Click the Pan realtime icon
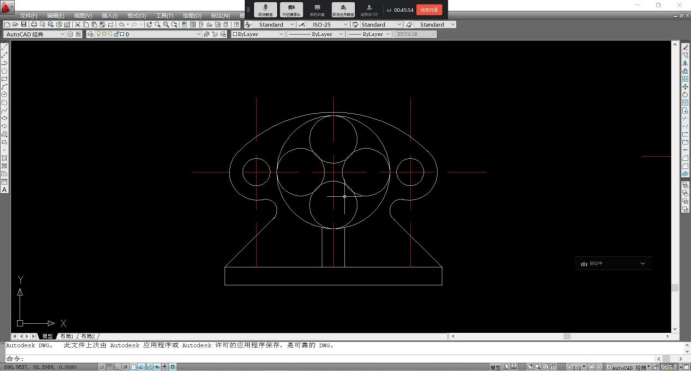 pos(149,25)
